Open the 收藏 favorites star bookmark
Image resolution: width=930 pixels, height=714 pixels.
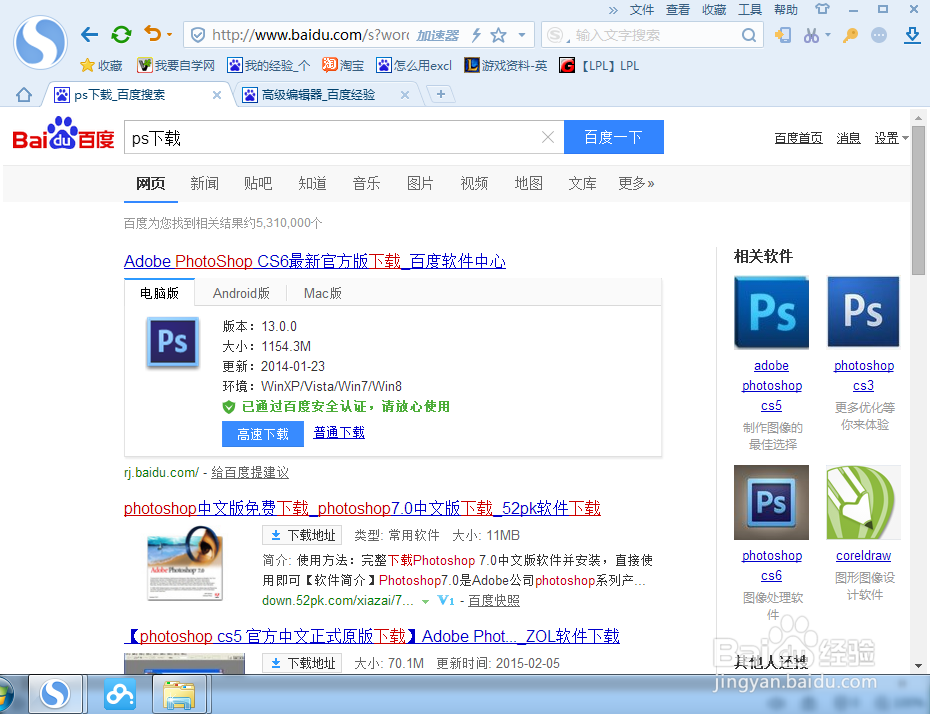pyautogui.click(x=101, y=65)
